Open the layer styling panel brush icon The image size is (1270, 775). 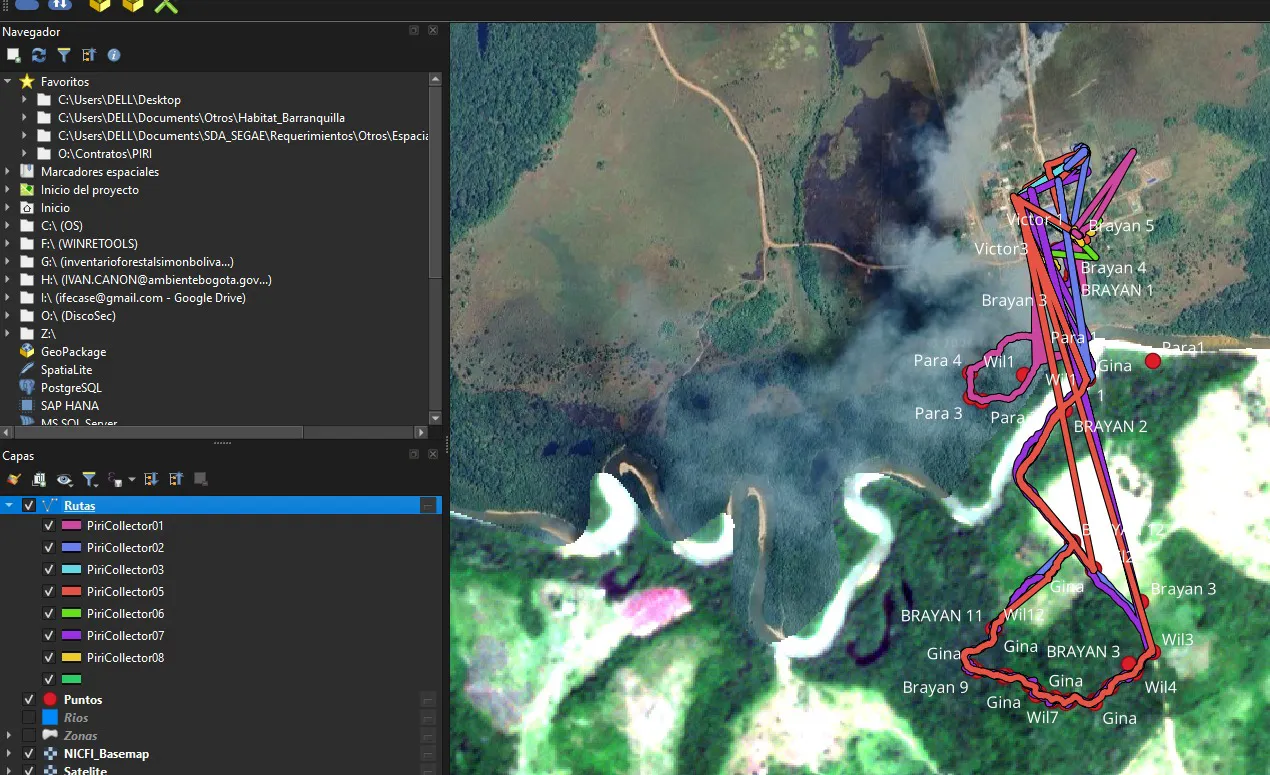click(x=13, y=480)
